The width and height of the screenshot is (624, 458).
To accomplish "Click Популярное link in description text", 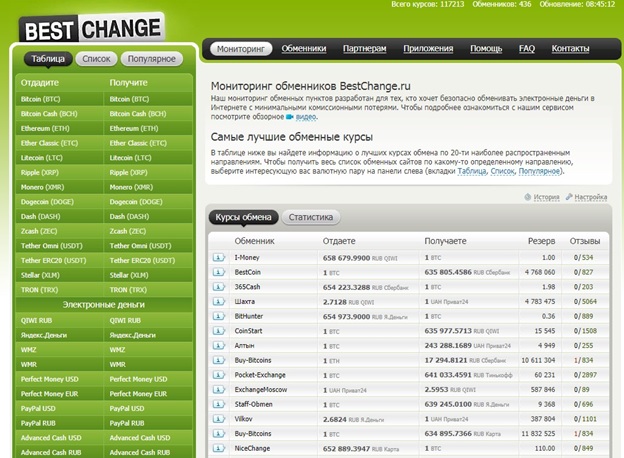I will [540, 172].
